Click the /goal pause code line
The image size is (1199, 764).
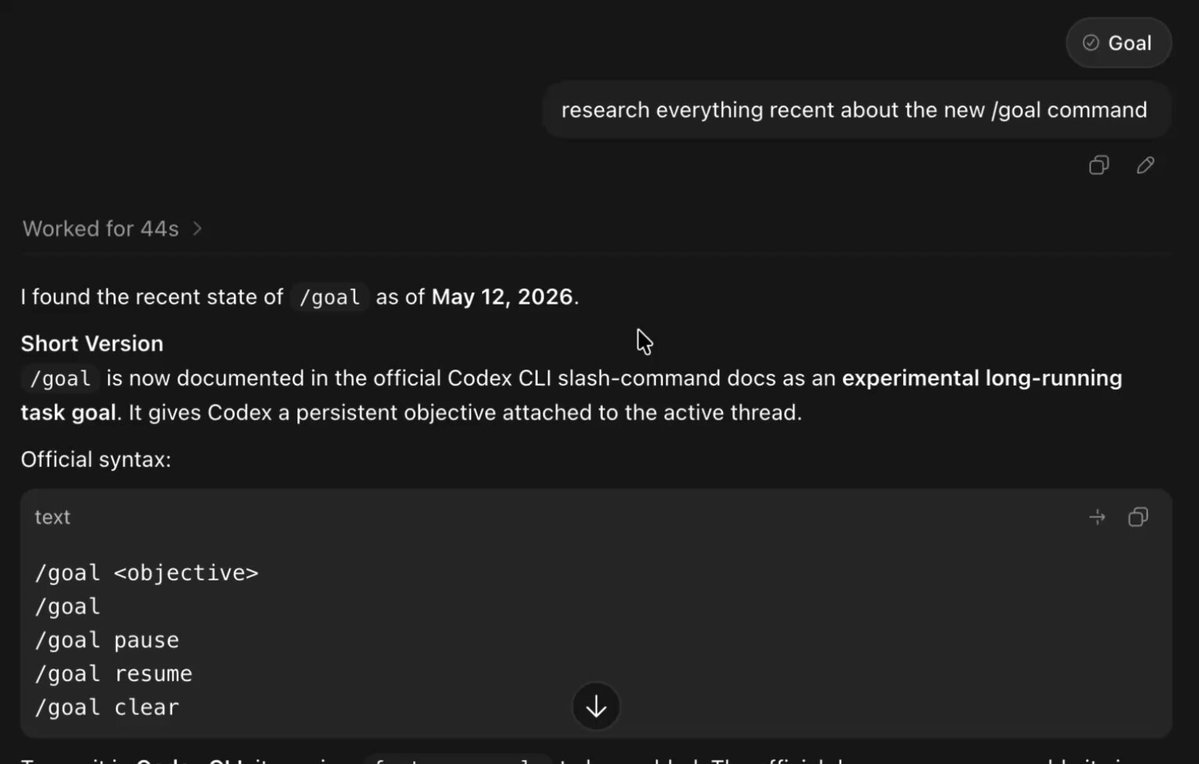(x=107, y=640)
